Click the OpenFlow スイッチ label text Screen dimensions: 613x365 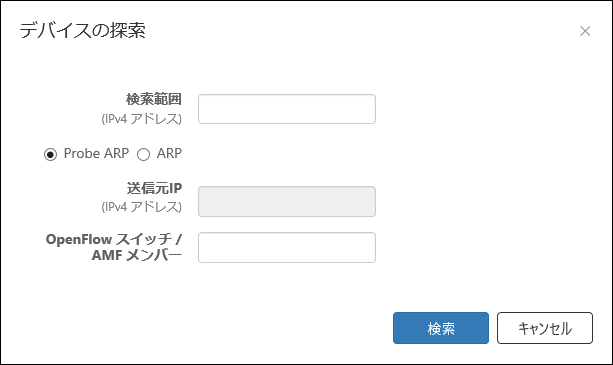point(114,239)
